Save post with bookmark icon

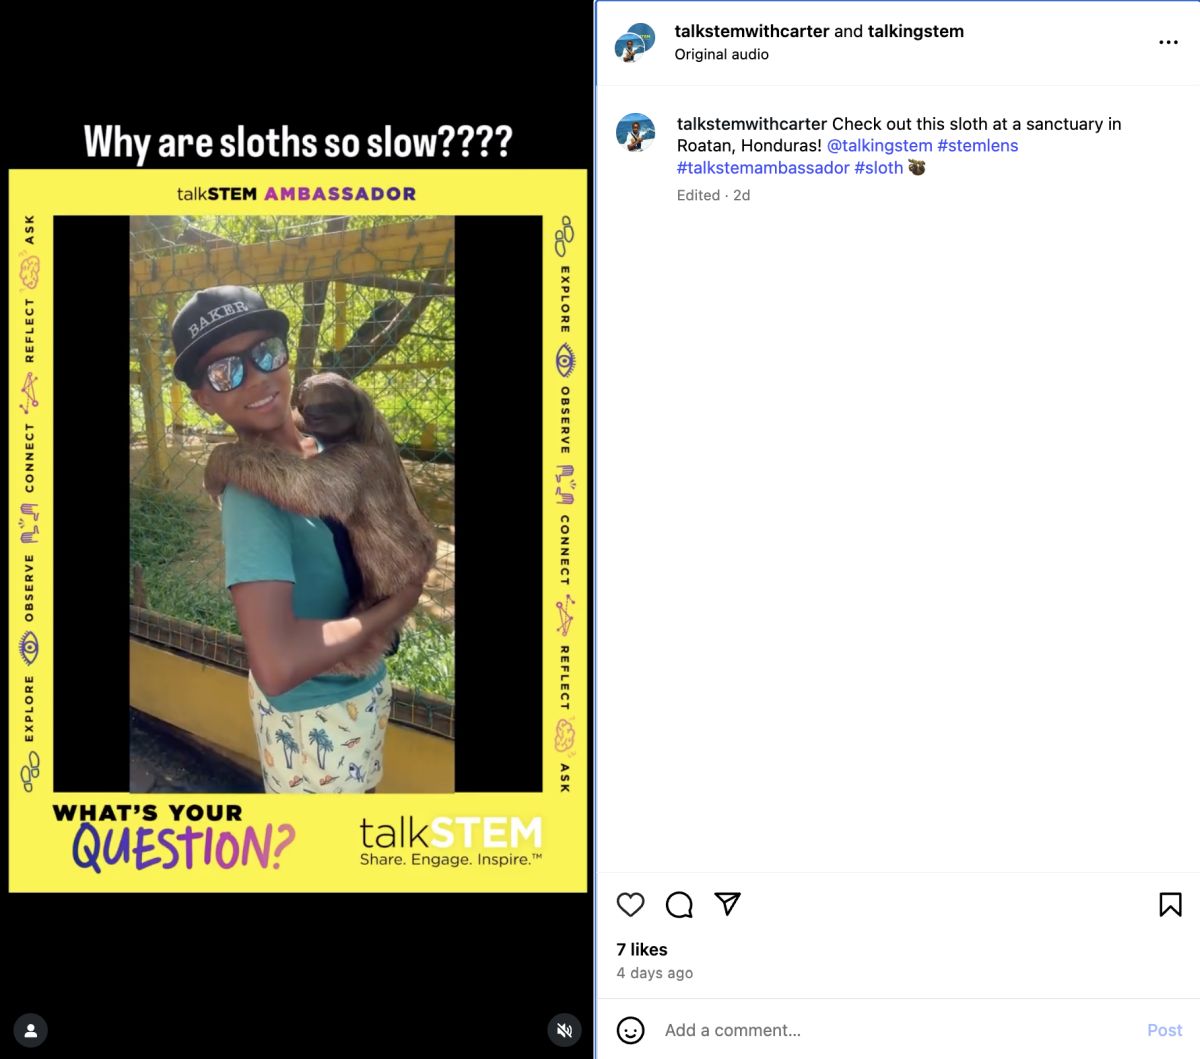point(1170,905)
